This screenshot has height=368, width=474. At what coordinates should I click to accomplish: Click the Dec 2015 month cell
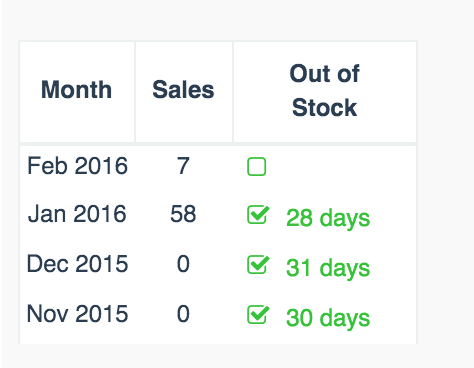click(77, 264)
